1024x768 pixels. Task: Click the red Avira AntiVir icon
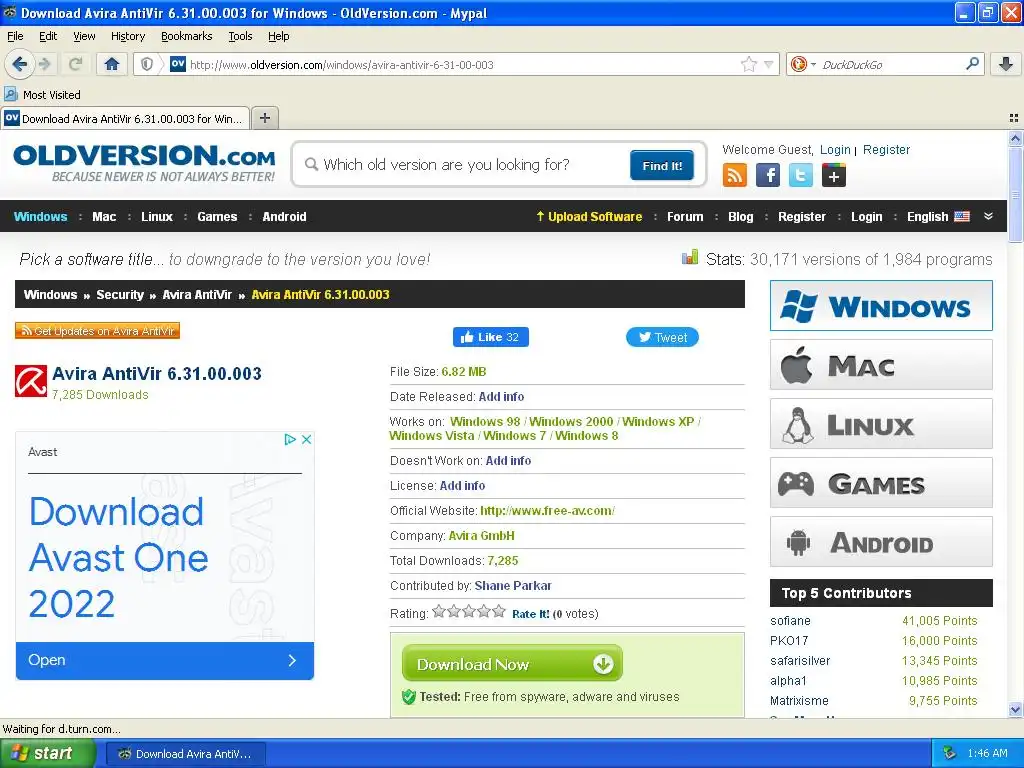pyautogui.click(x=31, y=381)
